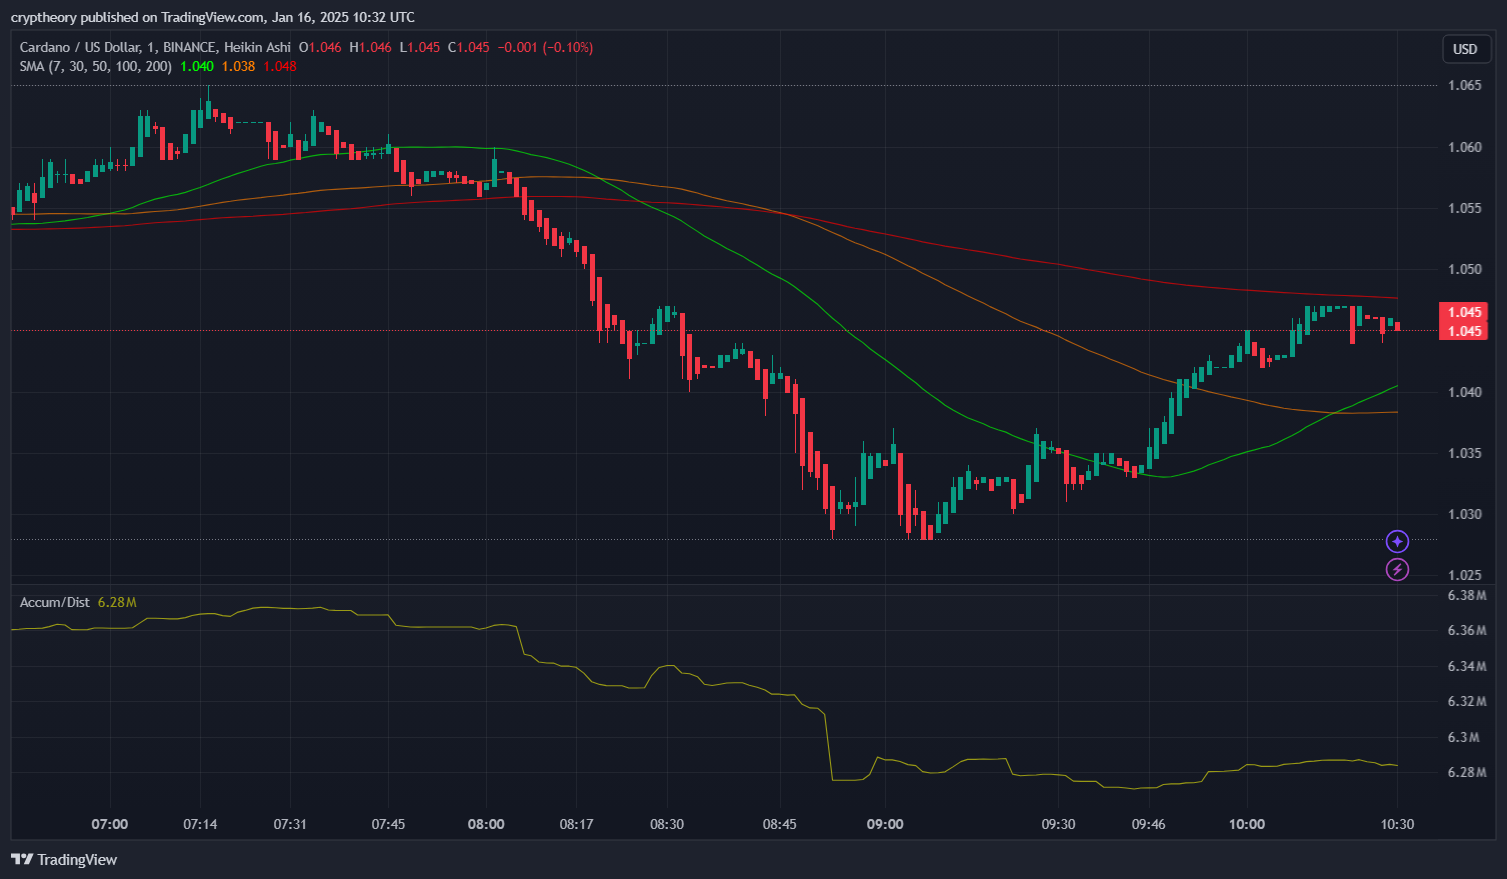Open the TradingView logo link
1507x879 pixels.
click(x=64, y=859)
